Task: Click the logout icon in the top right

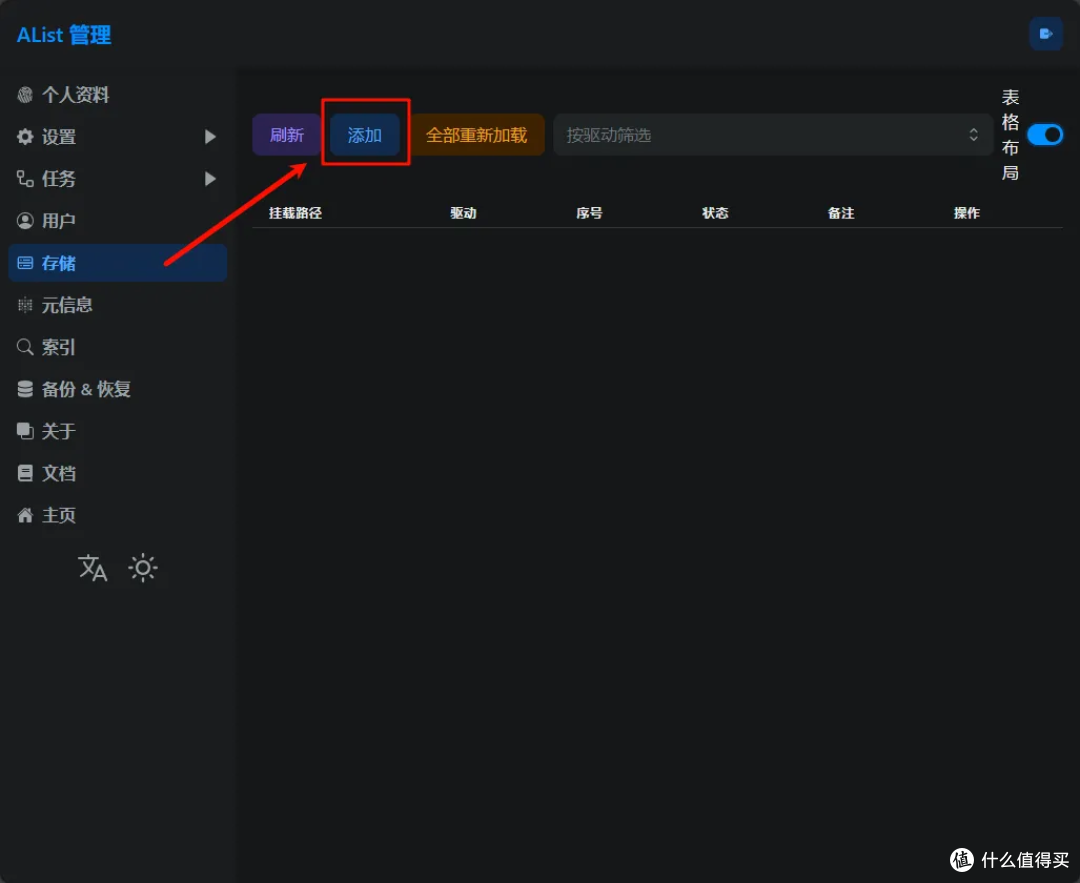Action: (x=1046, y=34)
